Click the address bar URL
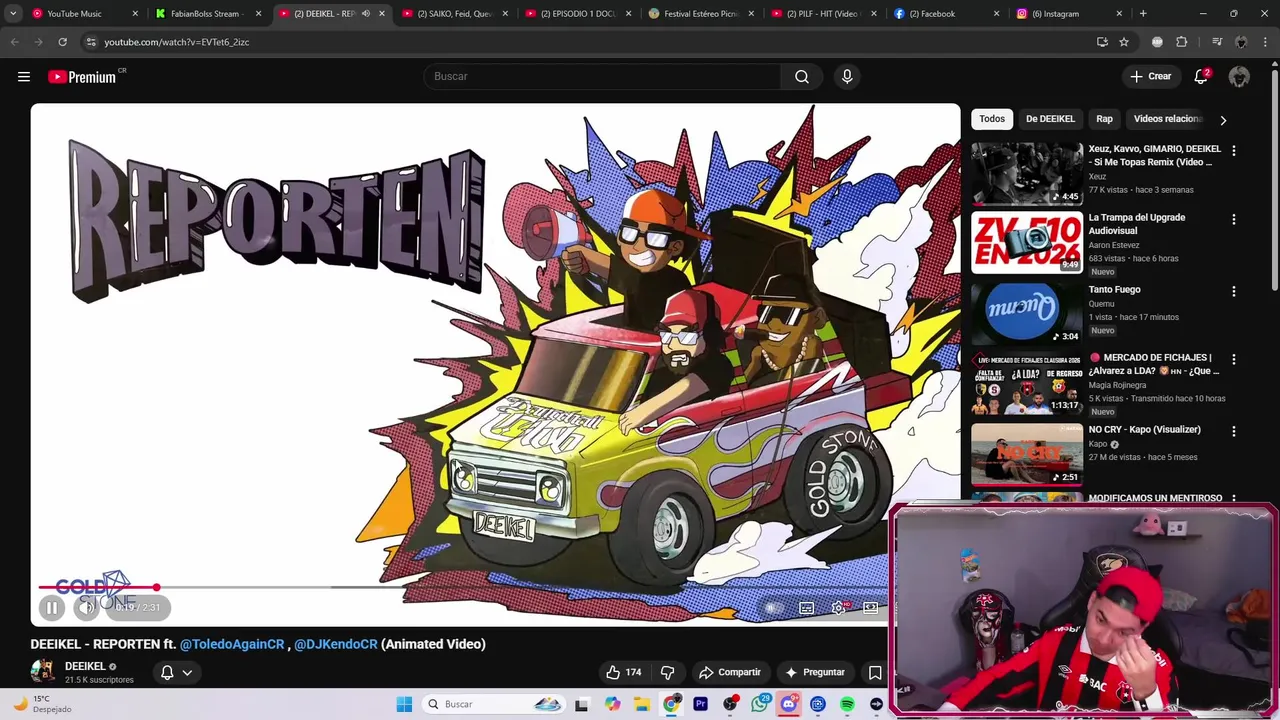The width and height of the screenshot is (1280, 720). tap(177, 42)
